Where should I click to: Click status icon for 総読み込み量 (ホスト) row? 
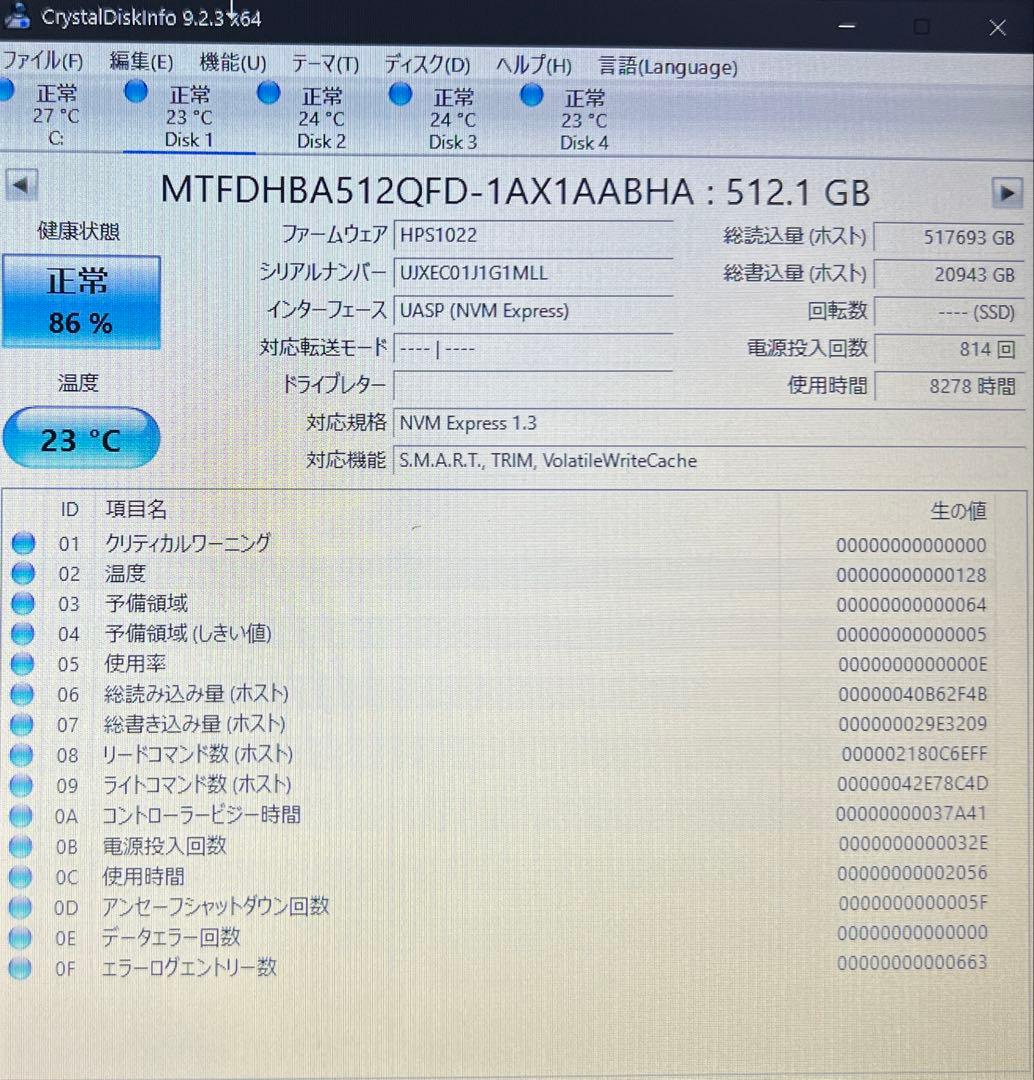22,694
